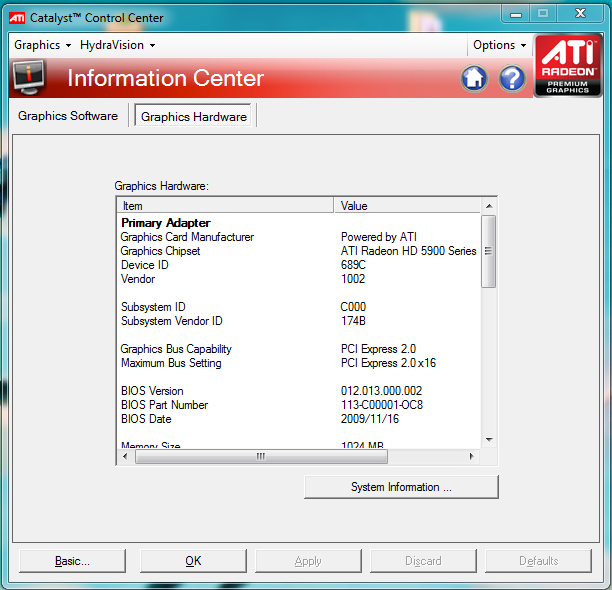Click the horizontal scrollbar right arrow
Image resolution: width=612 pixels, height=590 pixels.
click(471, 456)
